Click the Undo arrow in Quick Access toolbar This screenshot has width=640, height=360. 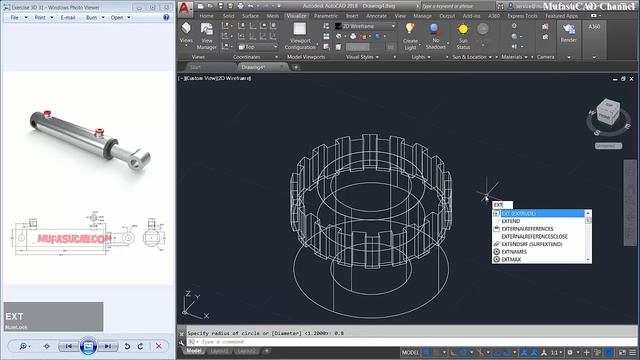tap(250, 6)
